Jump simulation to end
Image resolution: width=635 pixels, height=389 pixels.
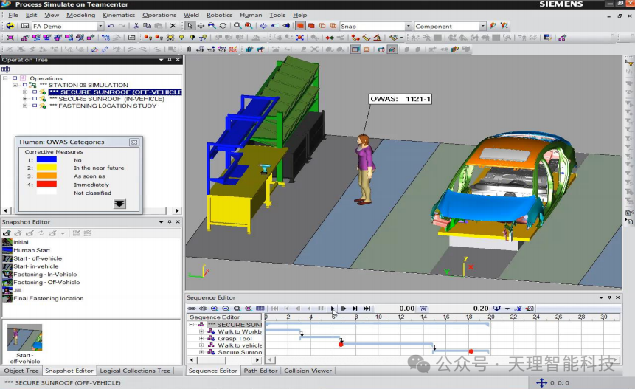(x=367, y=308)
